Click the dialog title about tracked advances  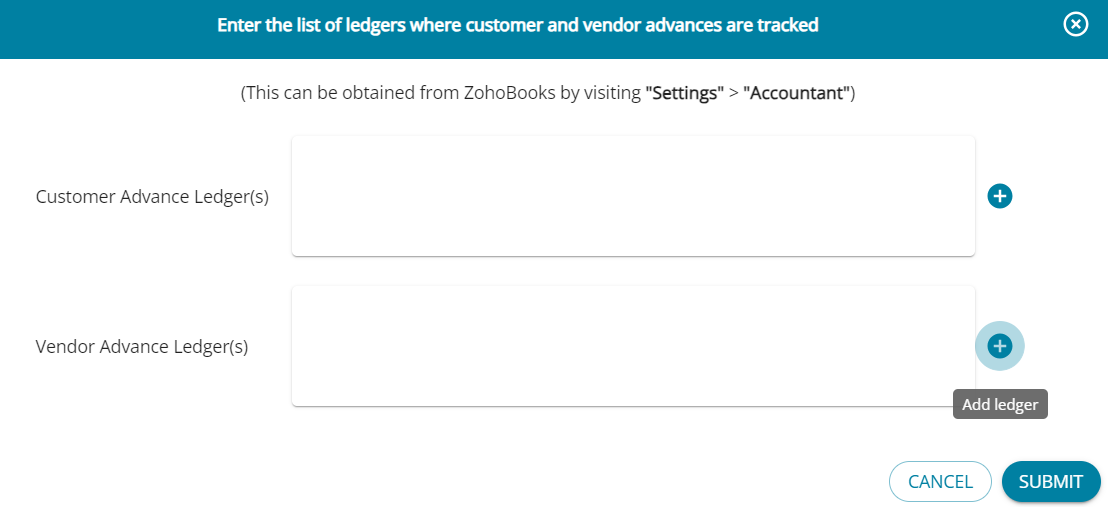coord(518,25)
